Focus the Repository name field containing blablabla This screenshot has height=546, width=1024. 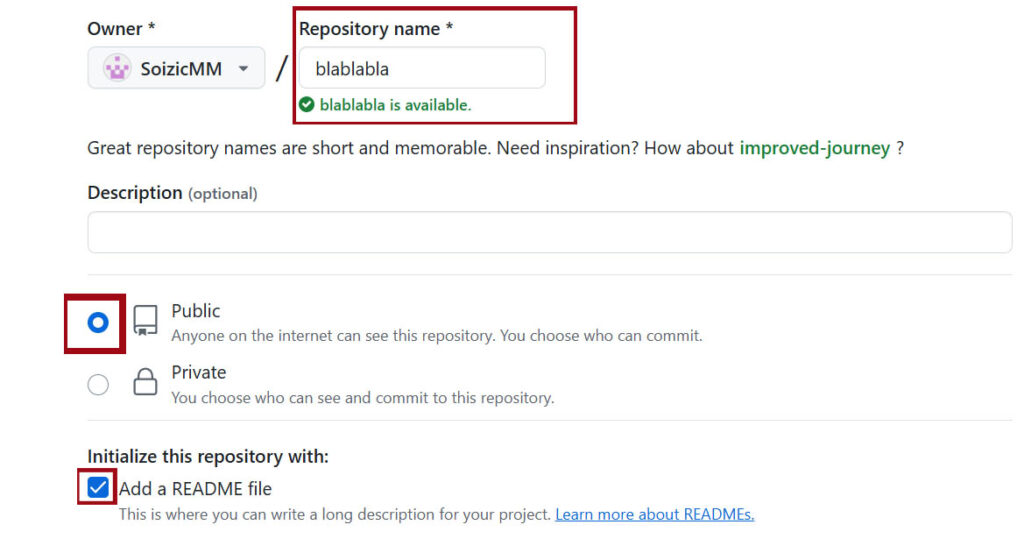click(422, 68)
